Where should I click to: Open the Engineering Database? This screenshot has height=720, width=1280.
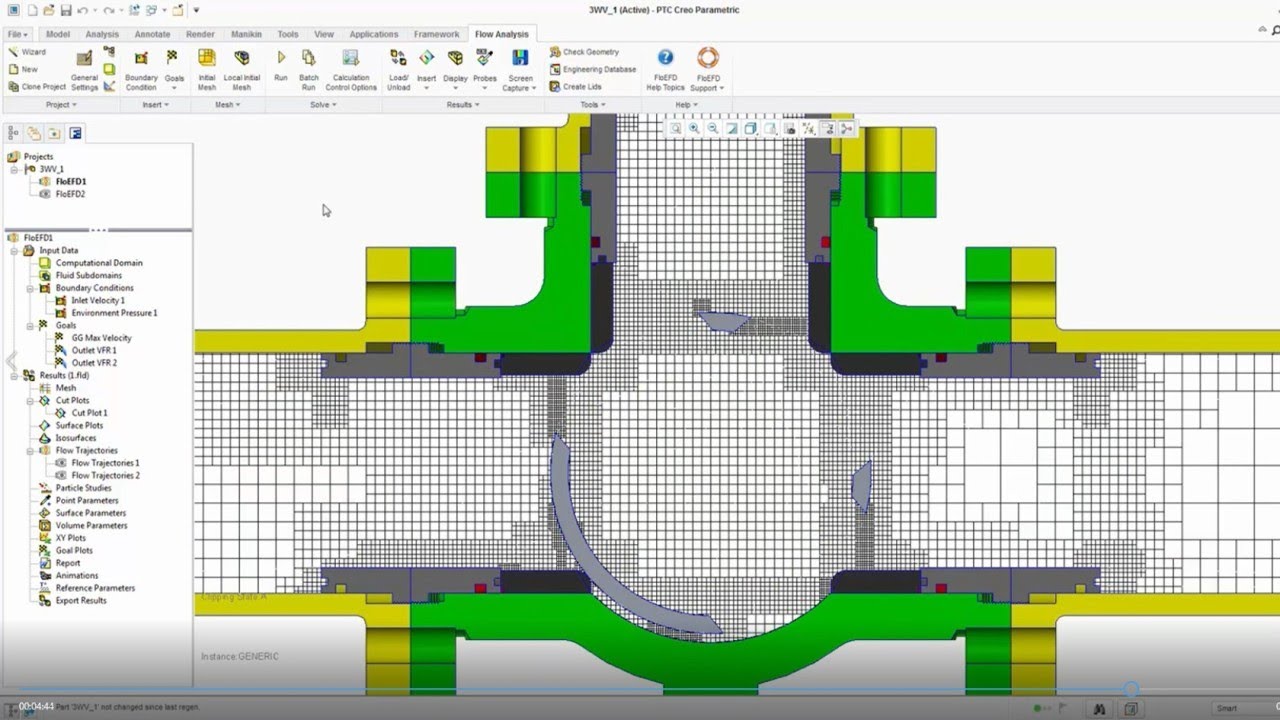[x=592, y=70]
